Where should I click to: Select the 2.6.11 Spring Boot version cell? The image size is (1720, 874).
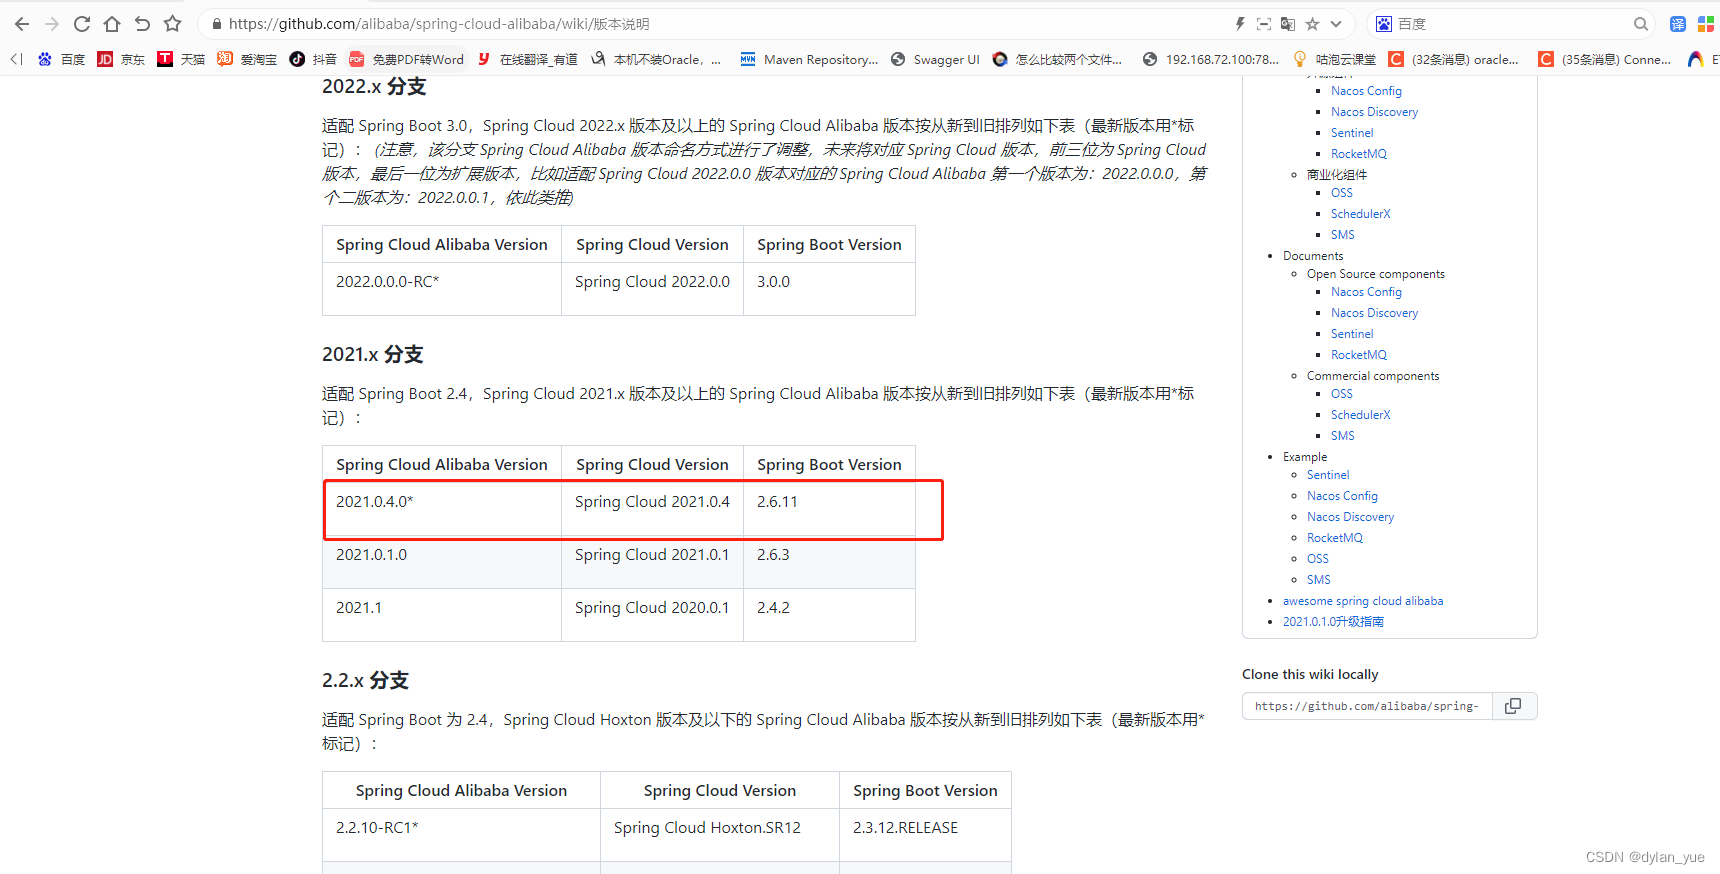click(x=829, y=509)
